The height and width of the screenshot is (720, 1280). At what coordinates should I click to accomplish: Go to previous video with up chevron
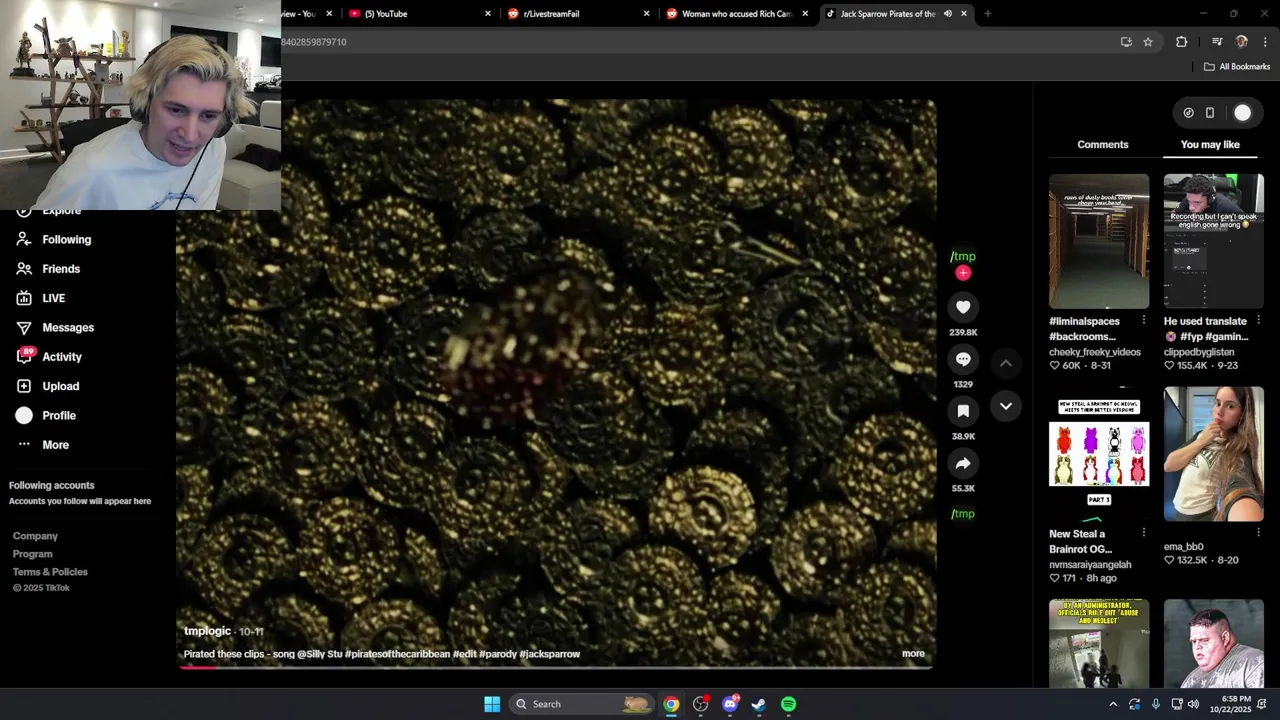(x=1006, y=363)
